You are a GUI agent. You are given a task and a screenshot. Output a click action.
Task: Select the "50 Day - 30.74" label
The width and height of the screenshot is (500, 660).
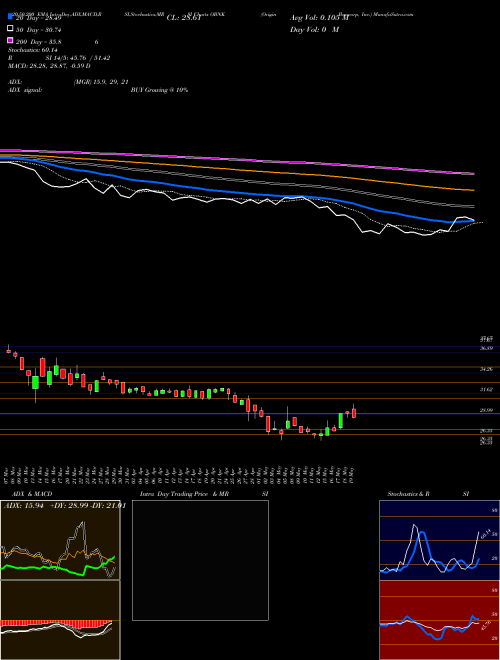click(38, 30)
